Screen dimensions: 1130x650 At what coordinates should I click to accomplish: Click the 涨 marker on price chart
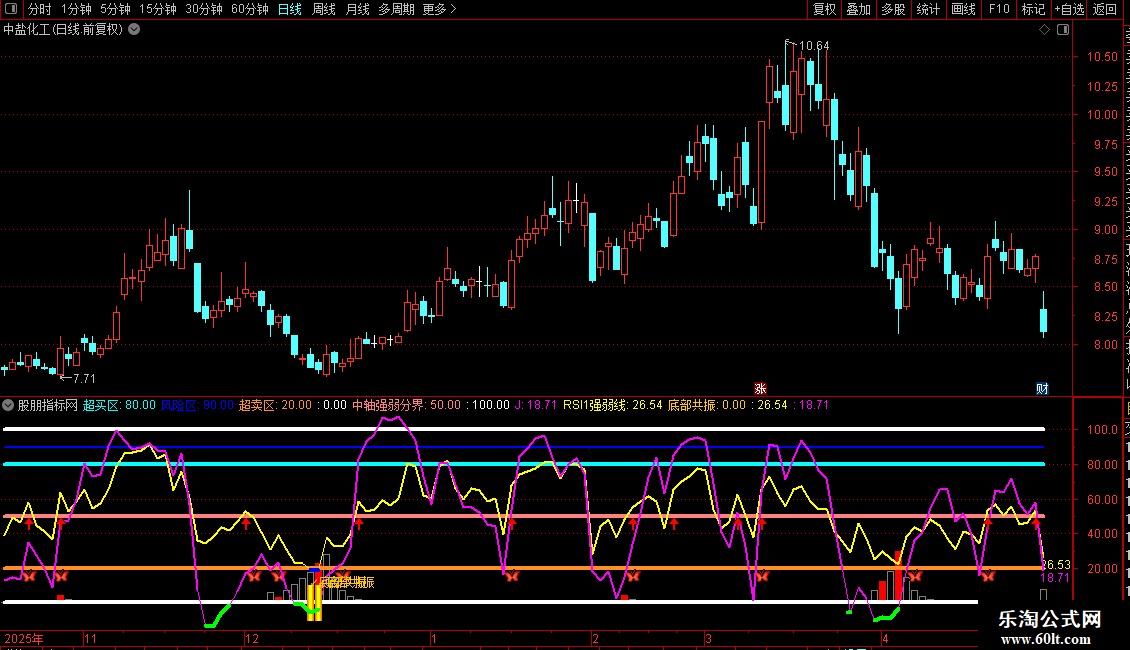pyautogui.click(x=760, y=388)
